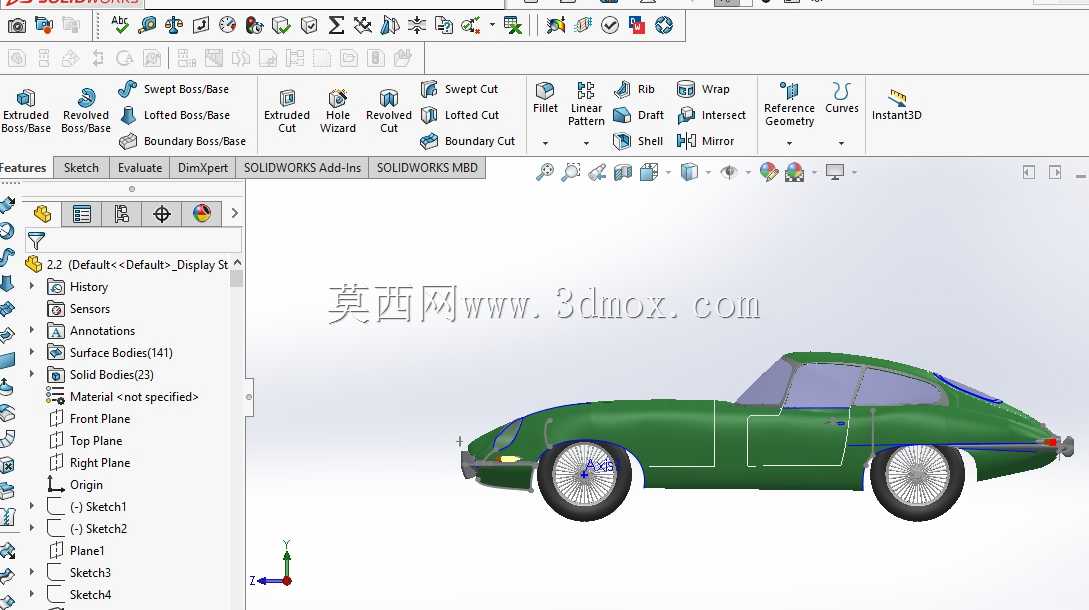Select the Draft tool

pyautogui.click(x=639, y=115)
